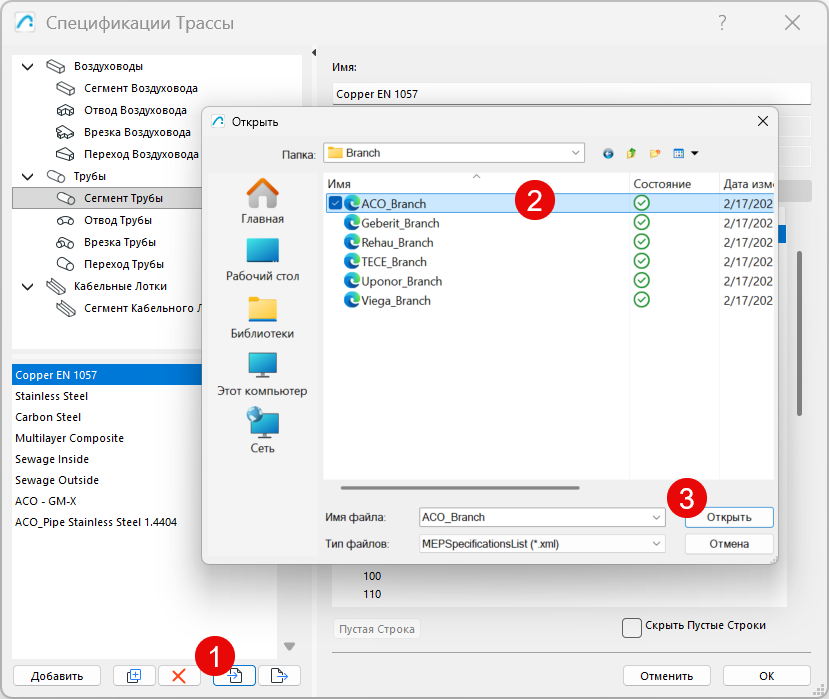The width and height of the screenshot is (829, 699).
Task: Click the Отмена button in Open dialog
Action: pyautogui.click(x=729, y=544)
